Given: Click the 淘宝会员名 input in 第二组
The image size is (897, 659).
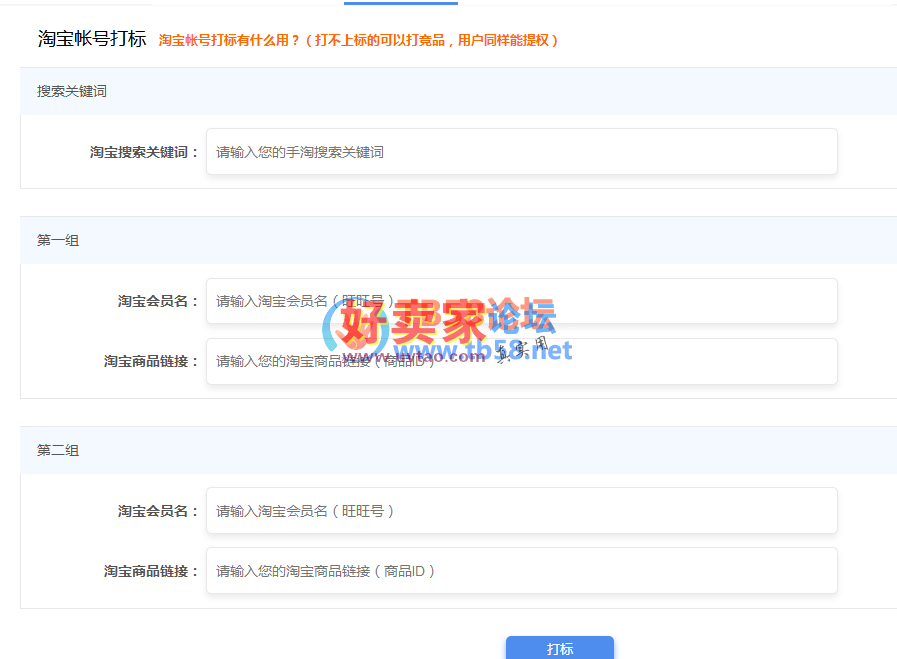Looking at the screenshot, I should tap(521, 511).
